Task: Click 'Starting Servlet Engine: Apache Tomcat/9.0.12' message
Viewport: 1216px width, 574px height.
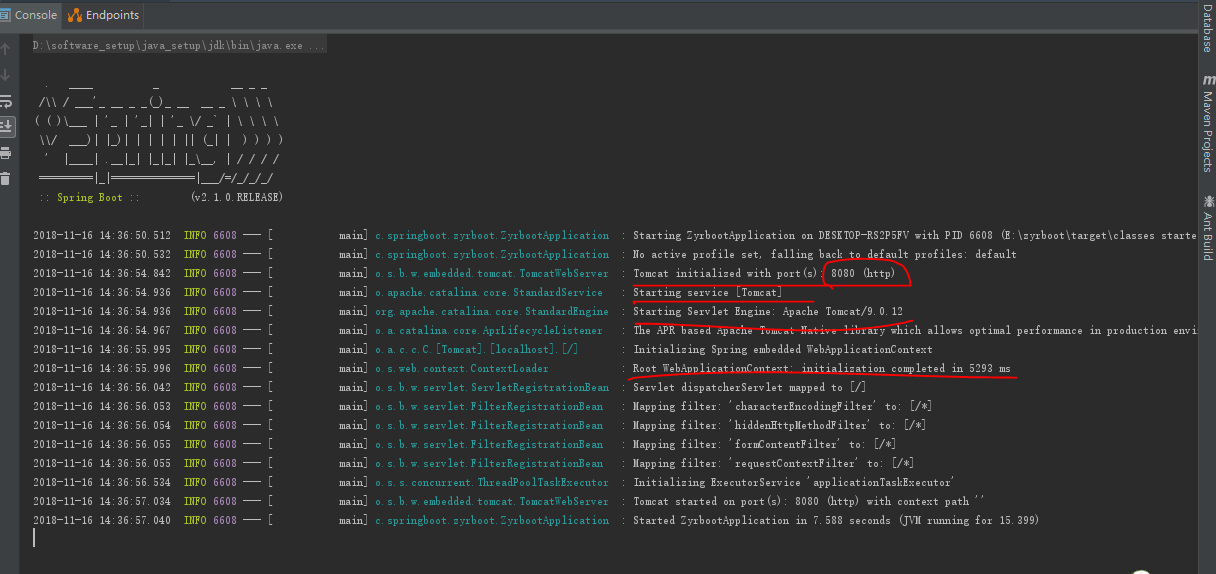Action: [768, 312]
